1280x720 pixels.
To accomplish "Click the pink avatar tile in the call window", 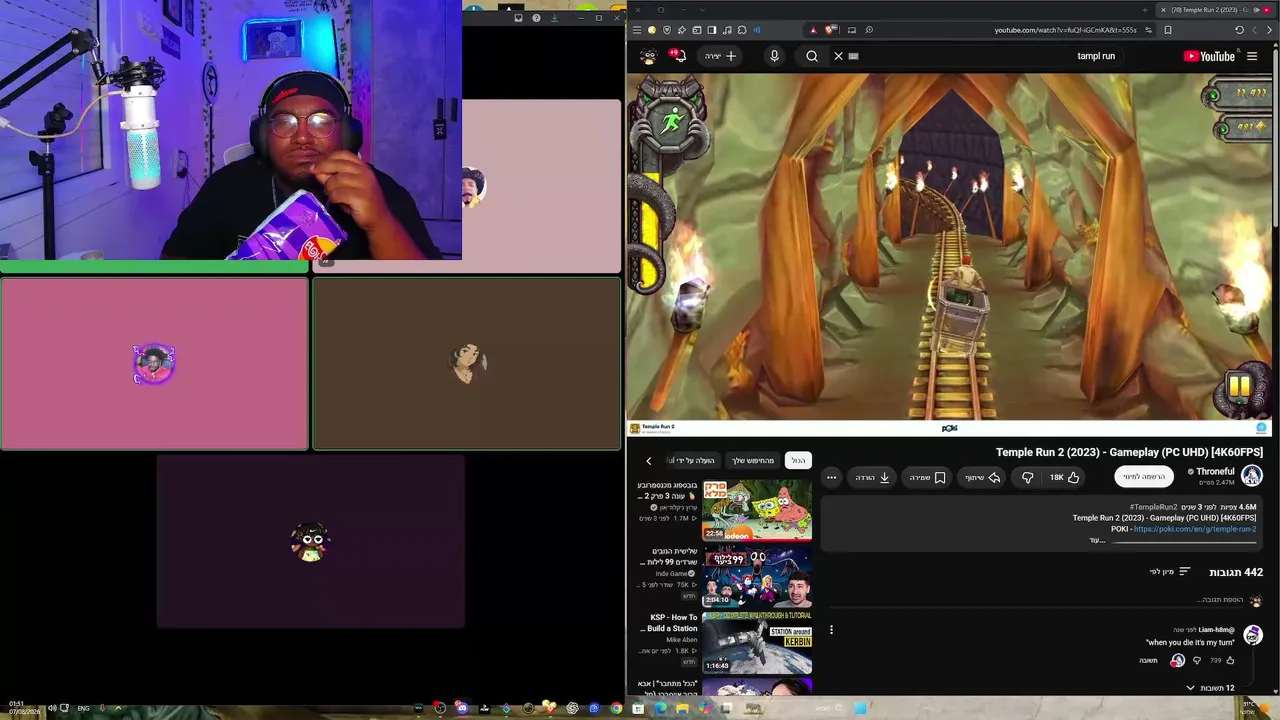I will point(154,364).
